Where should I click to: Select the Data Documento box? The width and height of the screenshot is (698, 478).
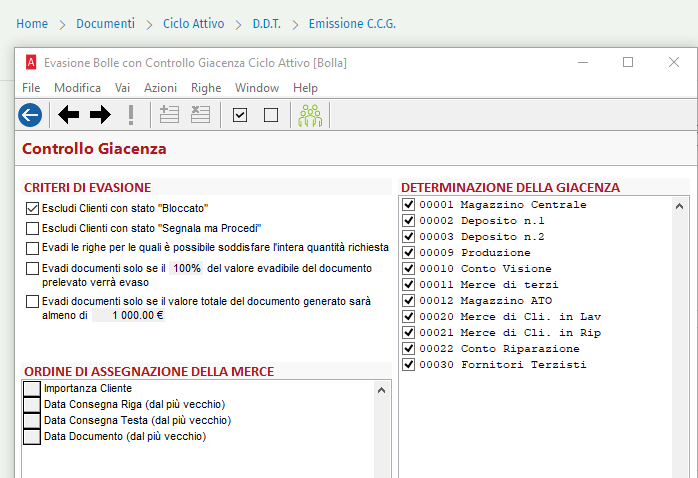32,437
